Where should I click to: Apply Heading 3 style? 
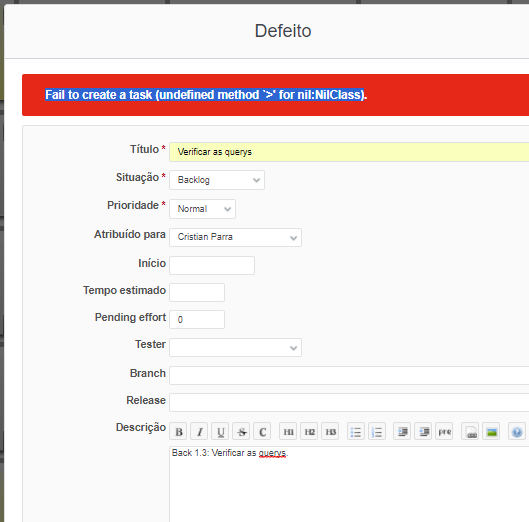coord(330,431)
